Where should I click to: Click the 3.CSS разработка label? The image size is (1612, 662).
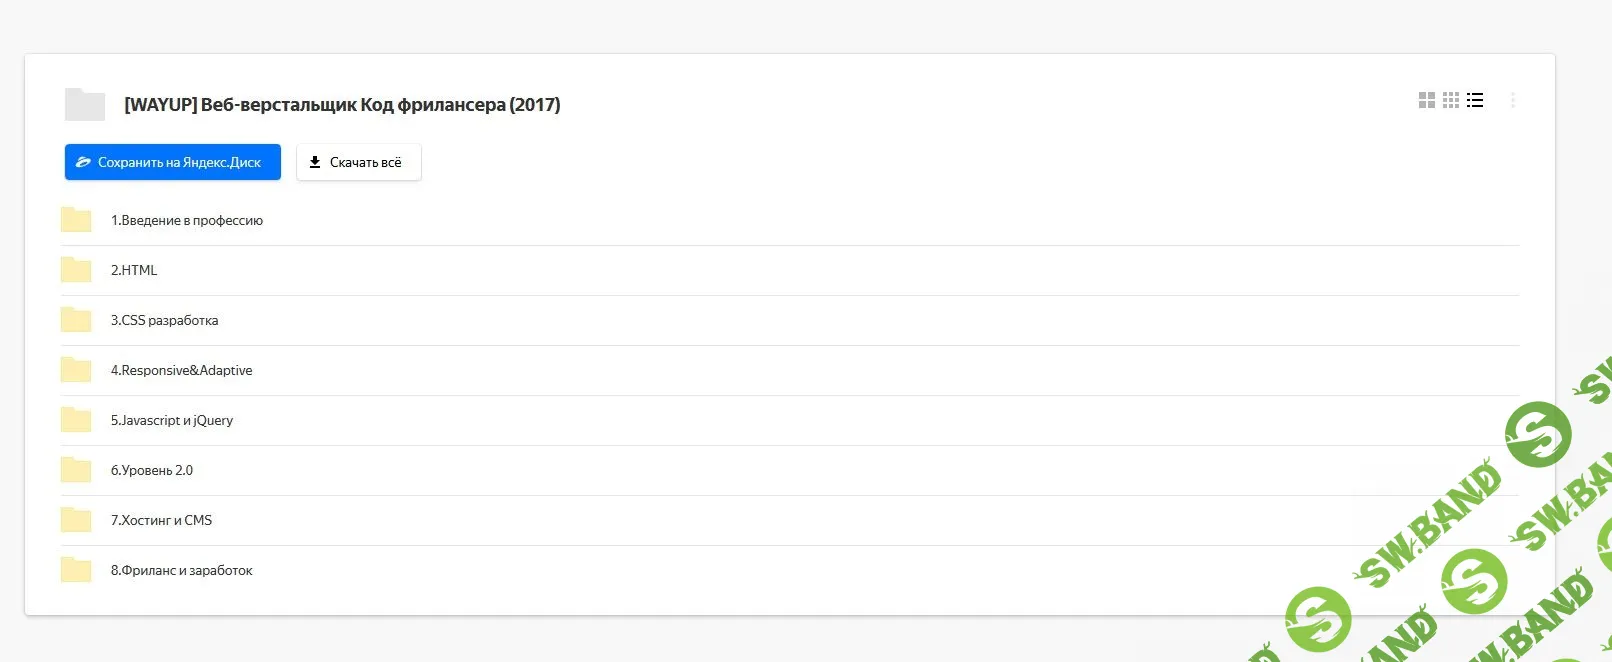pyautogui.click(x=164, y=320)
